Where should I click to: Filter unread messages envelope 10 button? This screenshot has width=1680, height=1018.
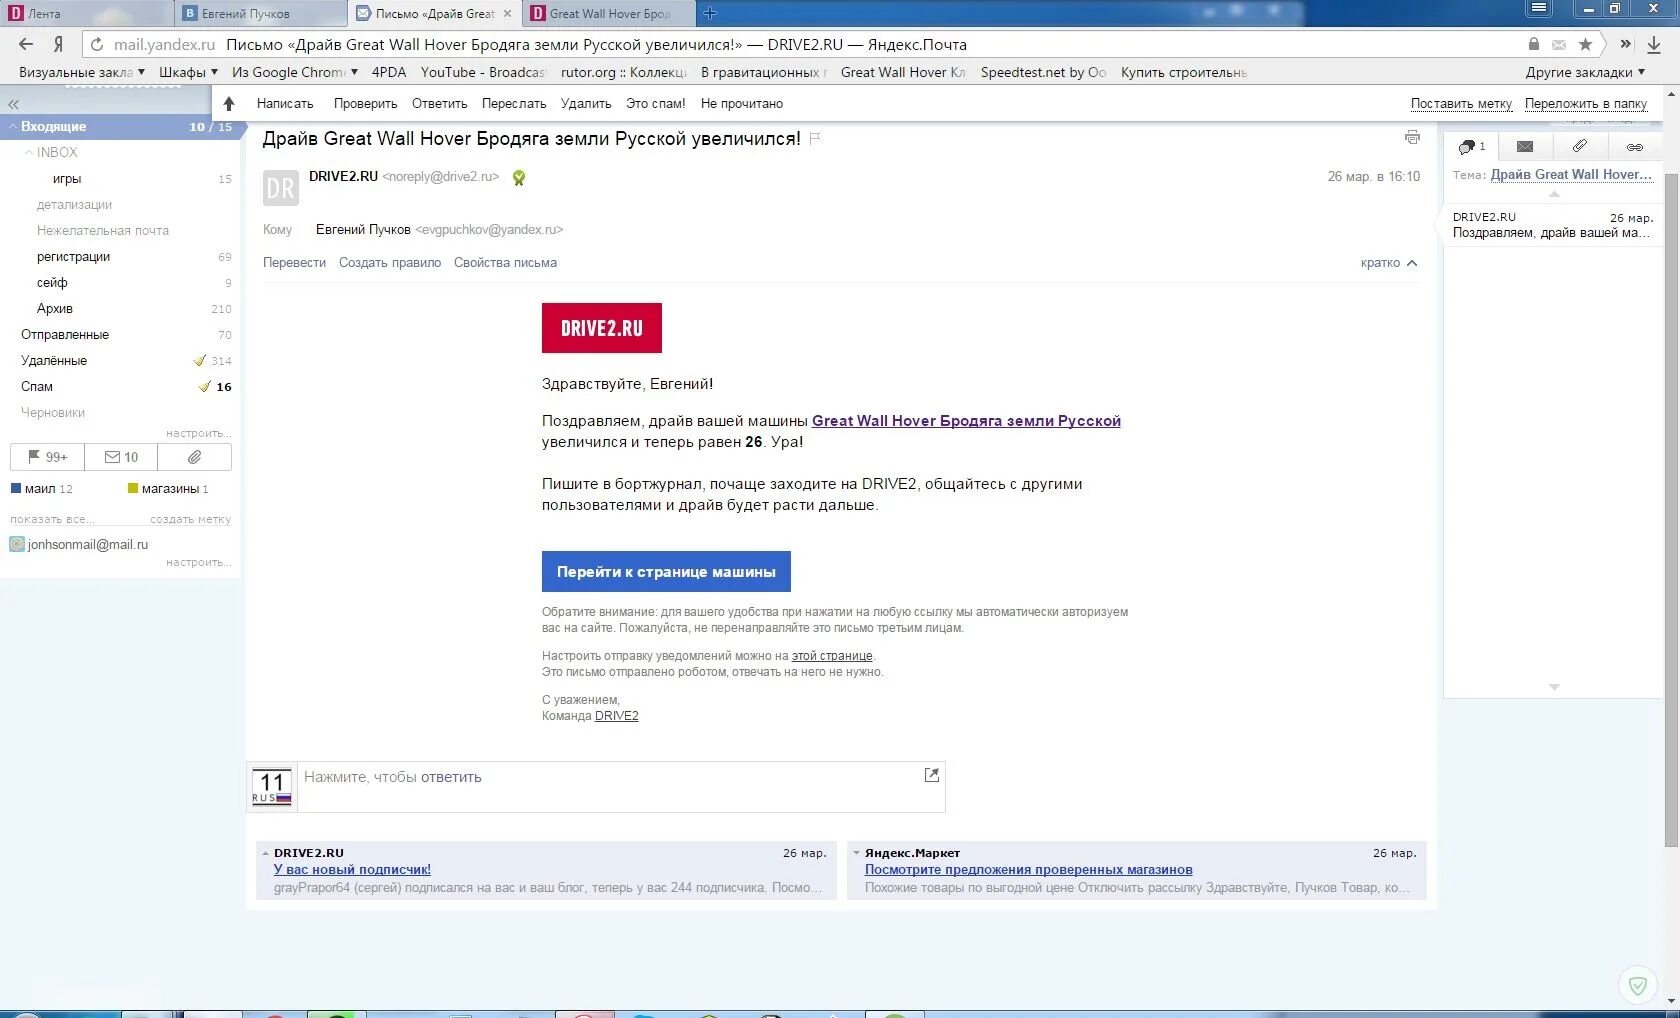(121, 457)
